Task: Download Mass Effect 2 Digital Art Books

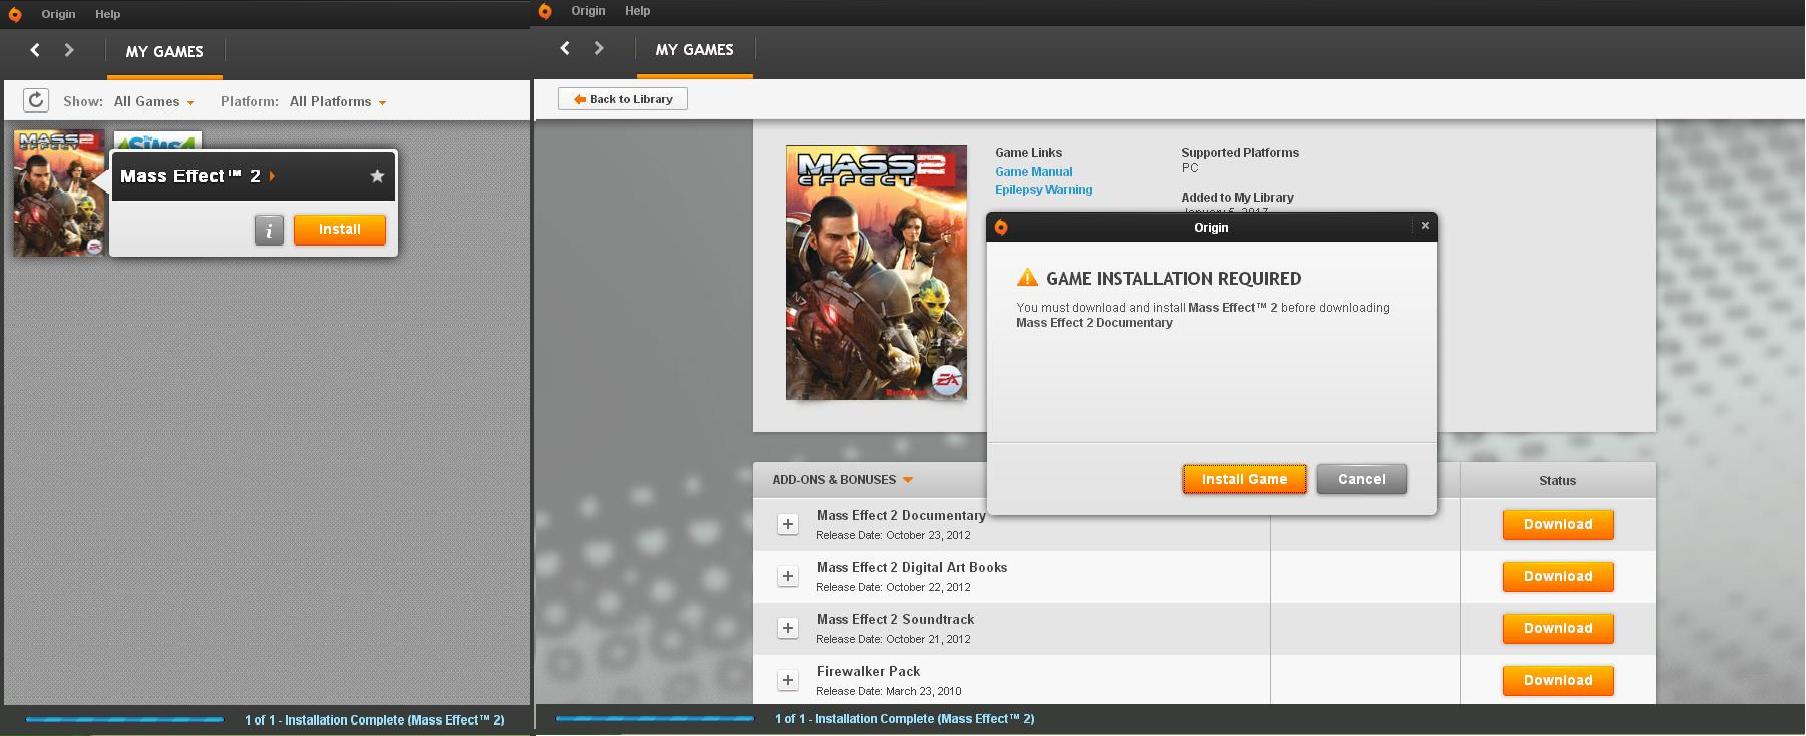Action: click(x=1558, y=576)
